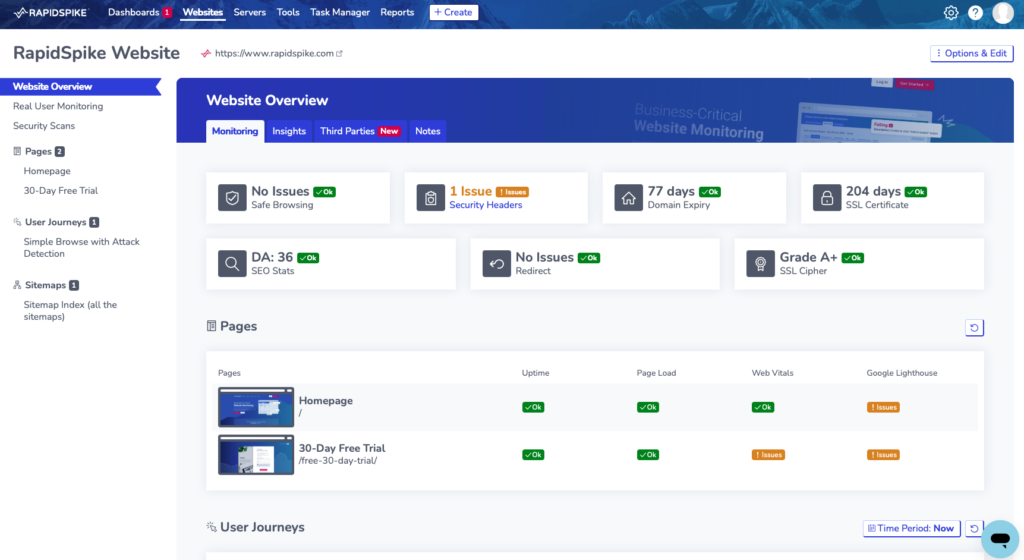Click the Homepage Uptime Ok badge
The image size is (1024, 560).
[x=533, y=407]
